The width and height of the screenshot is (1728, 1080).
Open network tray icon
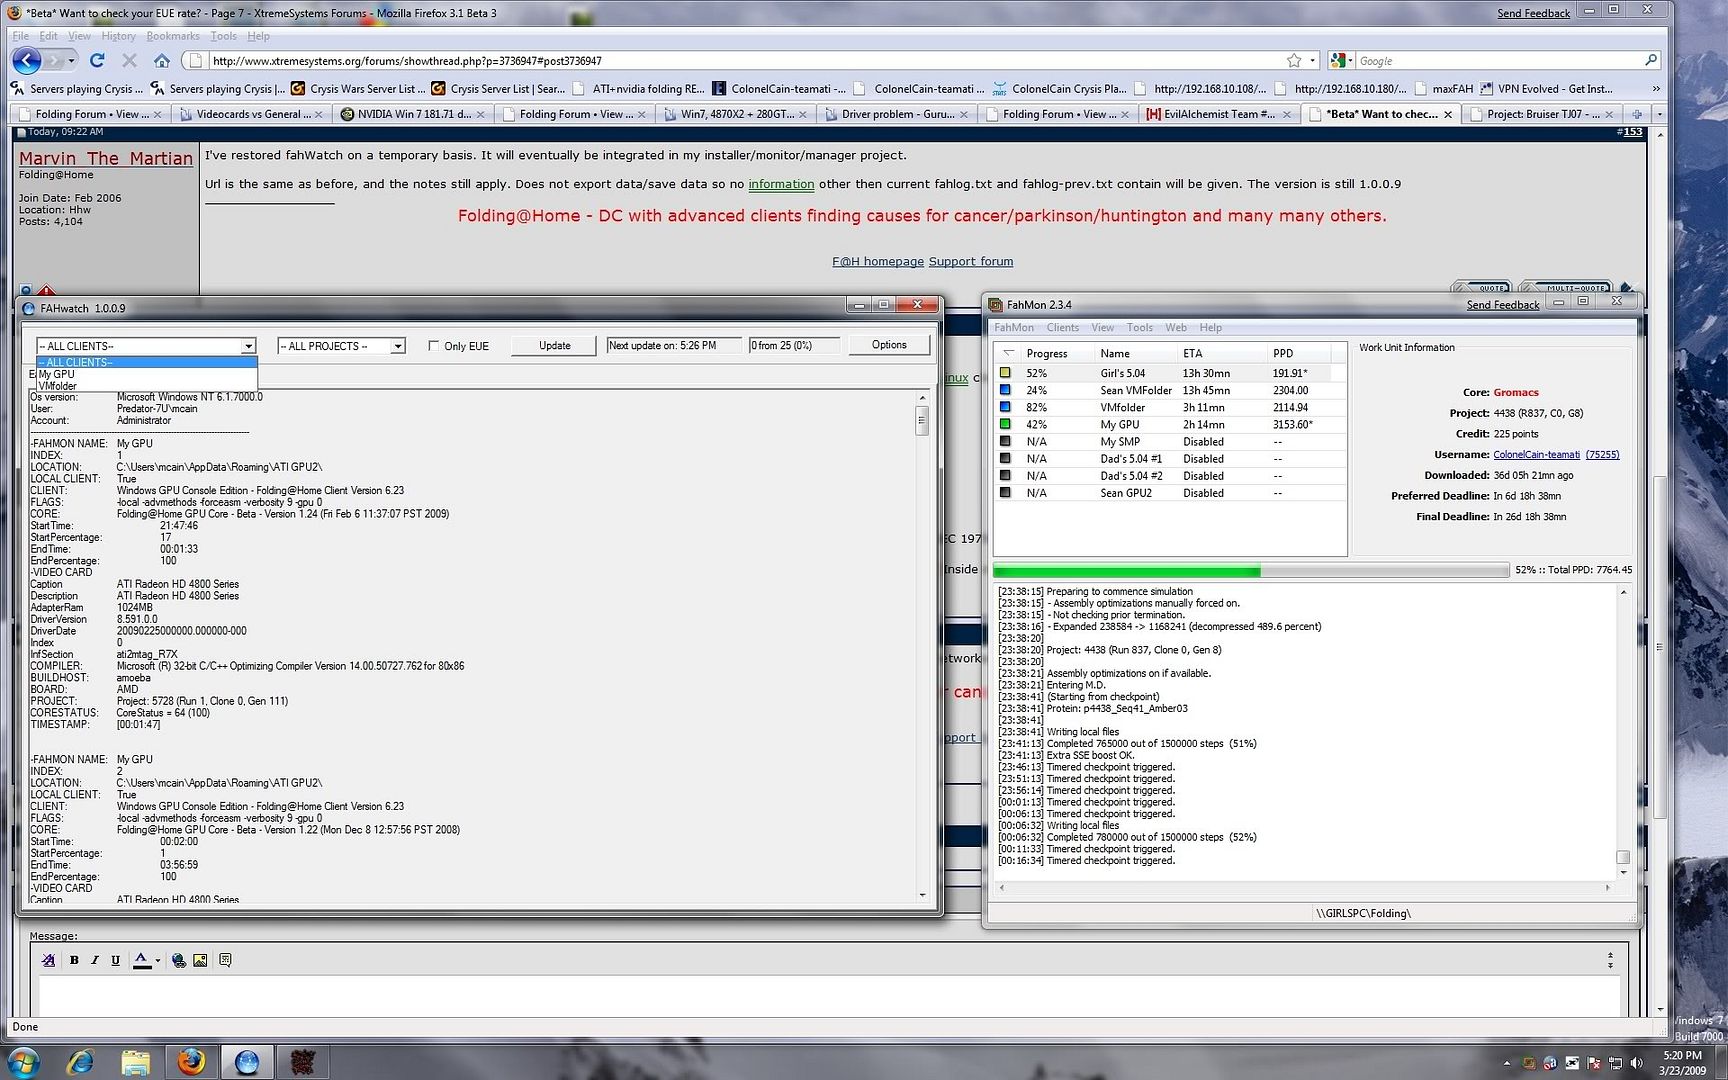tap(1615, 1063)
